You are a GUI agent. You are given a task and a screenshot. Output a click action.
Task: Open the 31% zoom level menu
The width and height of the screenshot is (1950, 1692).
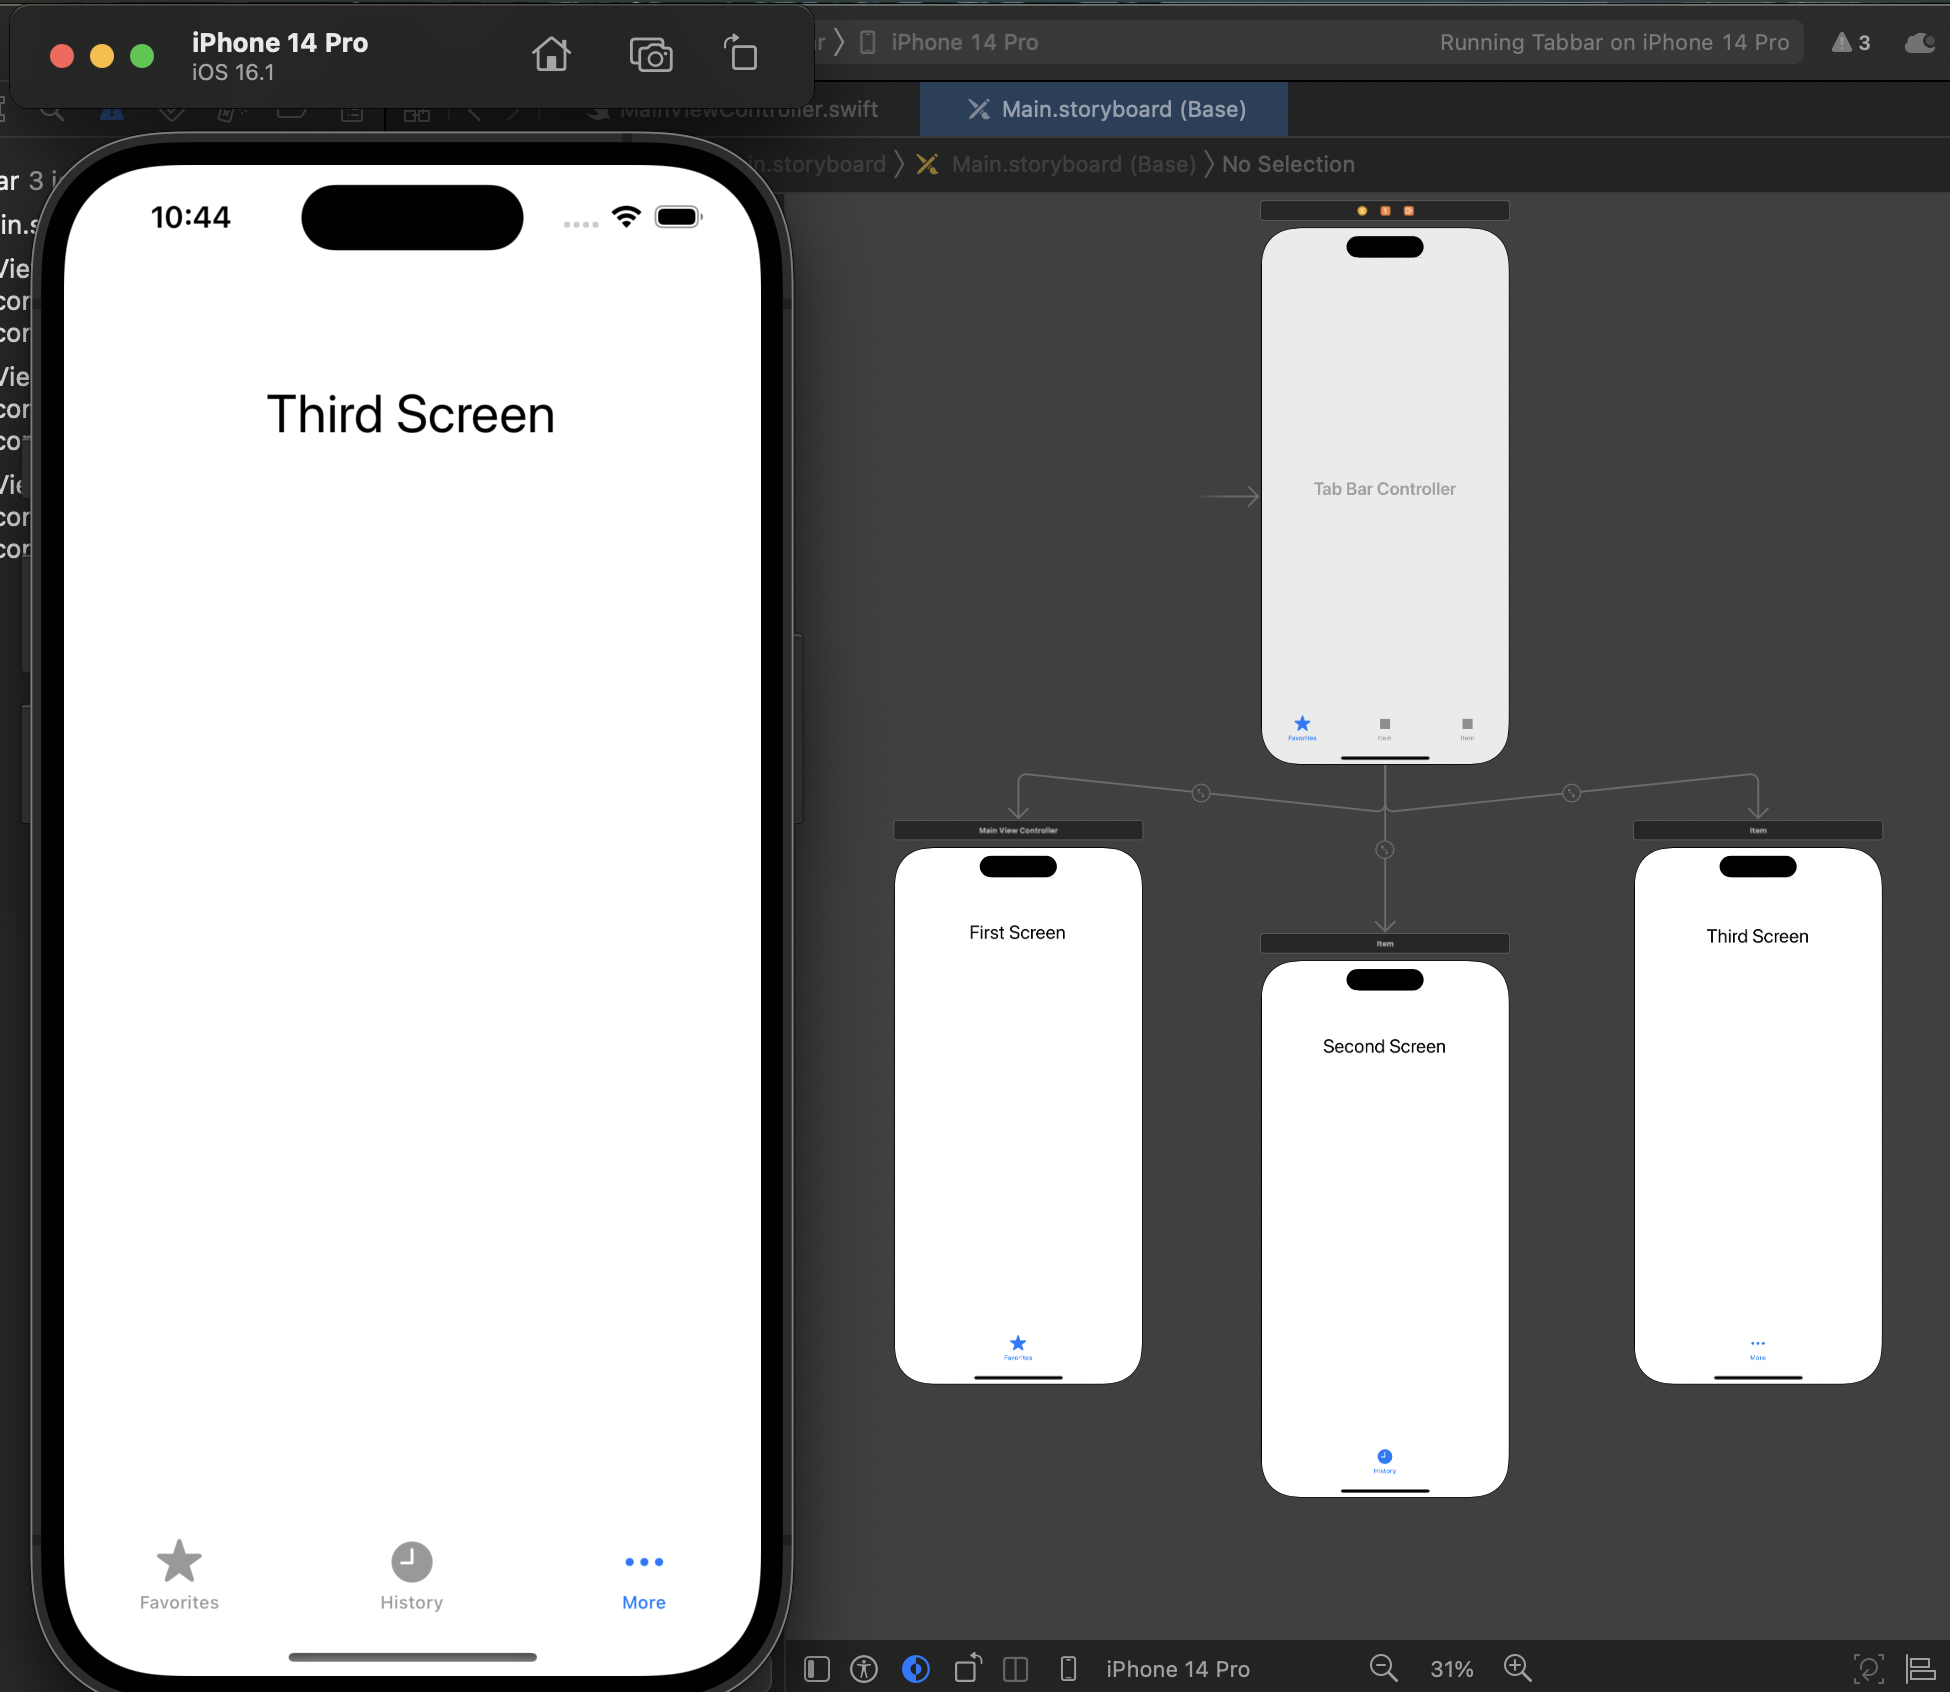click(1451, 1669)
